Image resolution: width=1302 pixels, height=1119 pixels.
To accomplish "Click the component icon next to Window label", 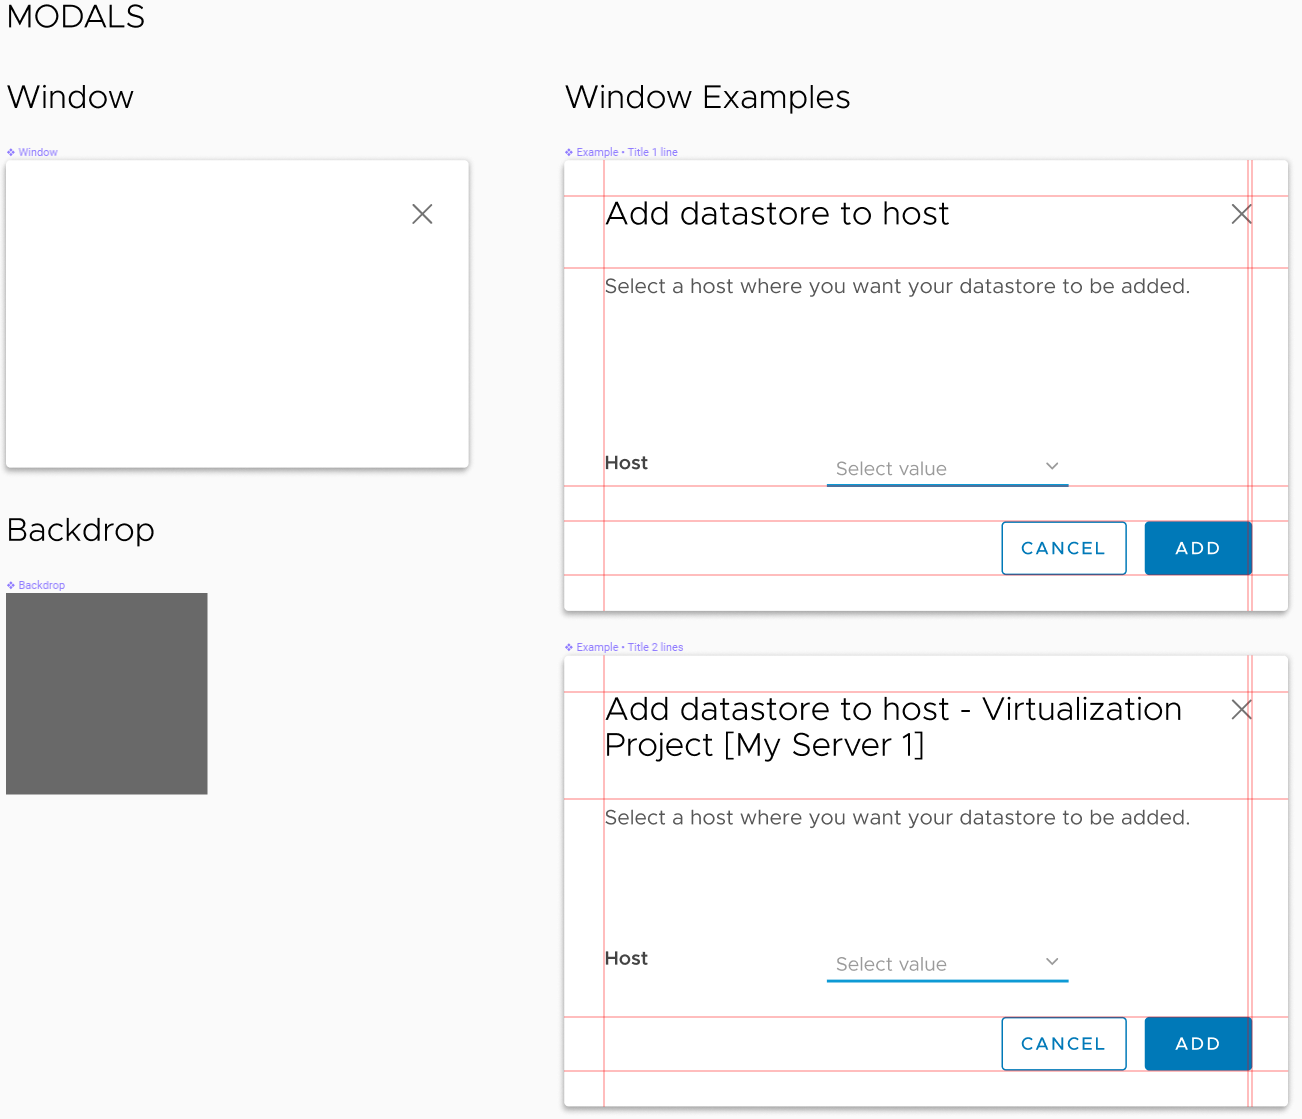I will (x=11, y=153).
